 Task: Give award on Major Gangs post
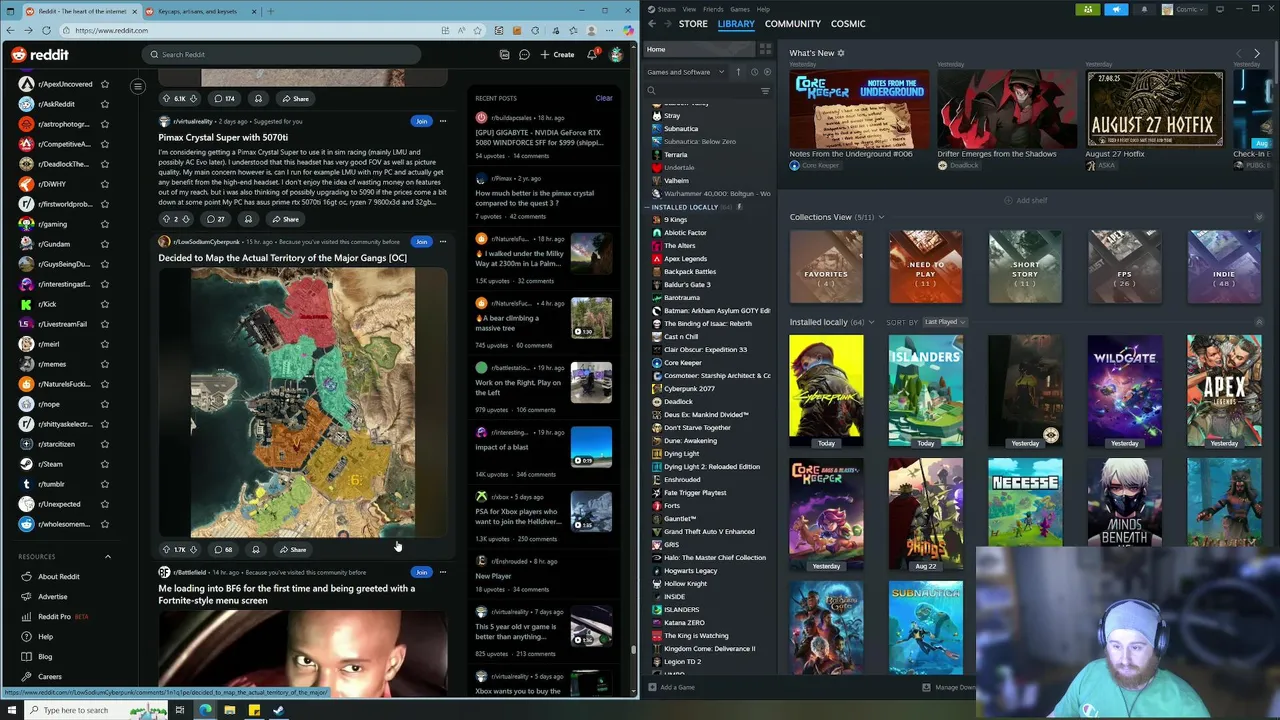256,550
